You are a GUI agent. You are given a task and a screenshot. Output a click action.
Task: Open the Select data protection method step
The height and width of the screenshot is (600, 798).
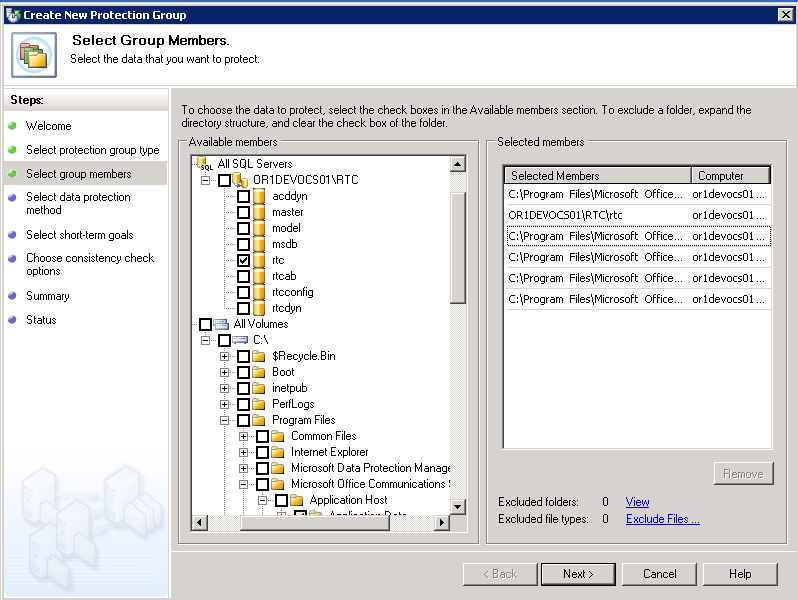[x=78, y=203]
